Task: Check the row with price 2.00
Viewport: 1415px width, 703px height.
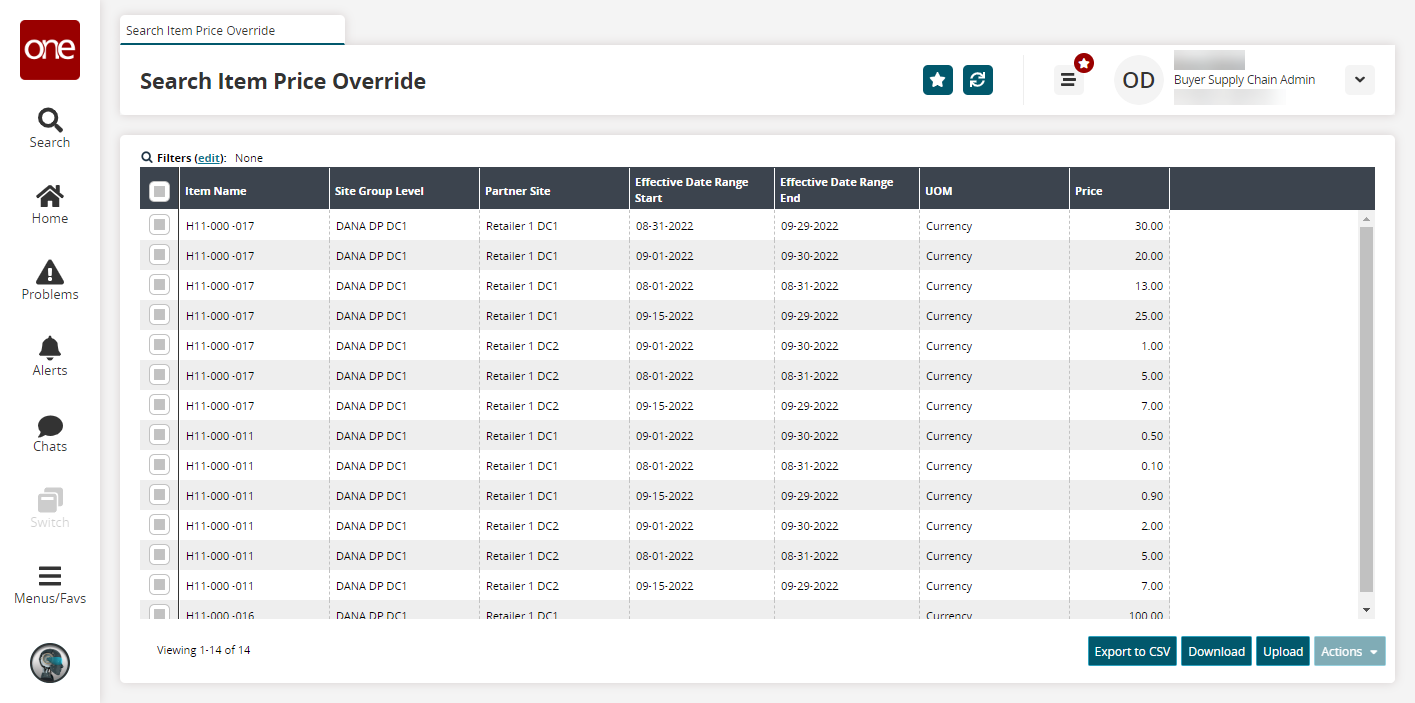Action: (x=159, y=525)
